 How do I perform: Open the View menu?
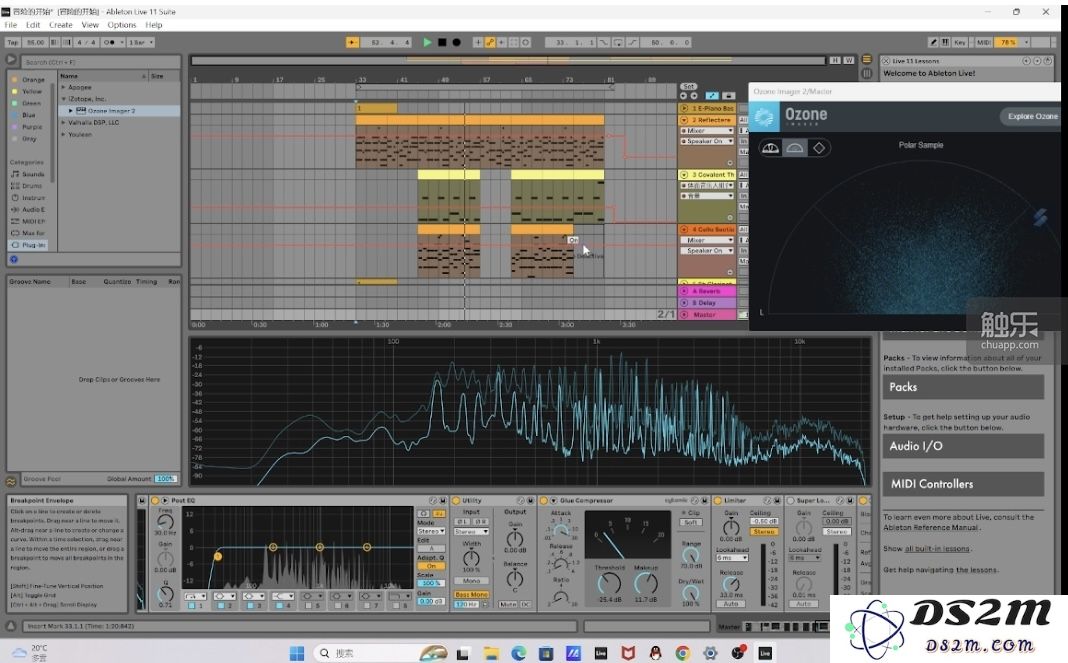point(90,25)
